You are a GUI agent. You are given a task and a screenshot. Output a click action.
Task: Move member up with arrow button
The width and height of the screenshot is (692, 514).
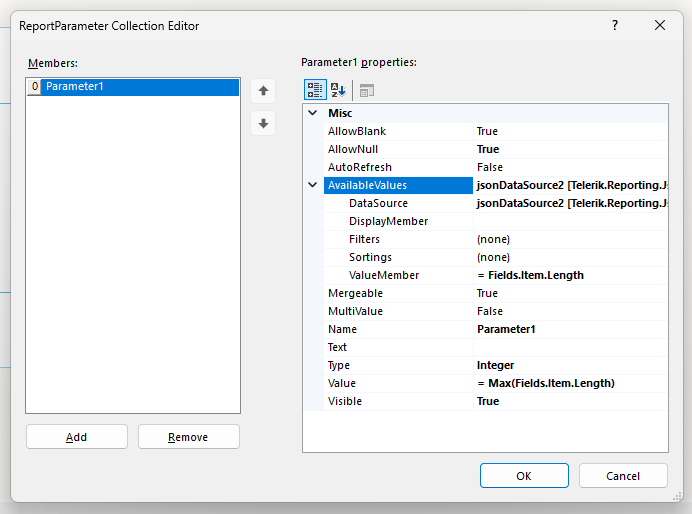263,91
